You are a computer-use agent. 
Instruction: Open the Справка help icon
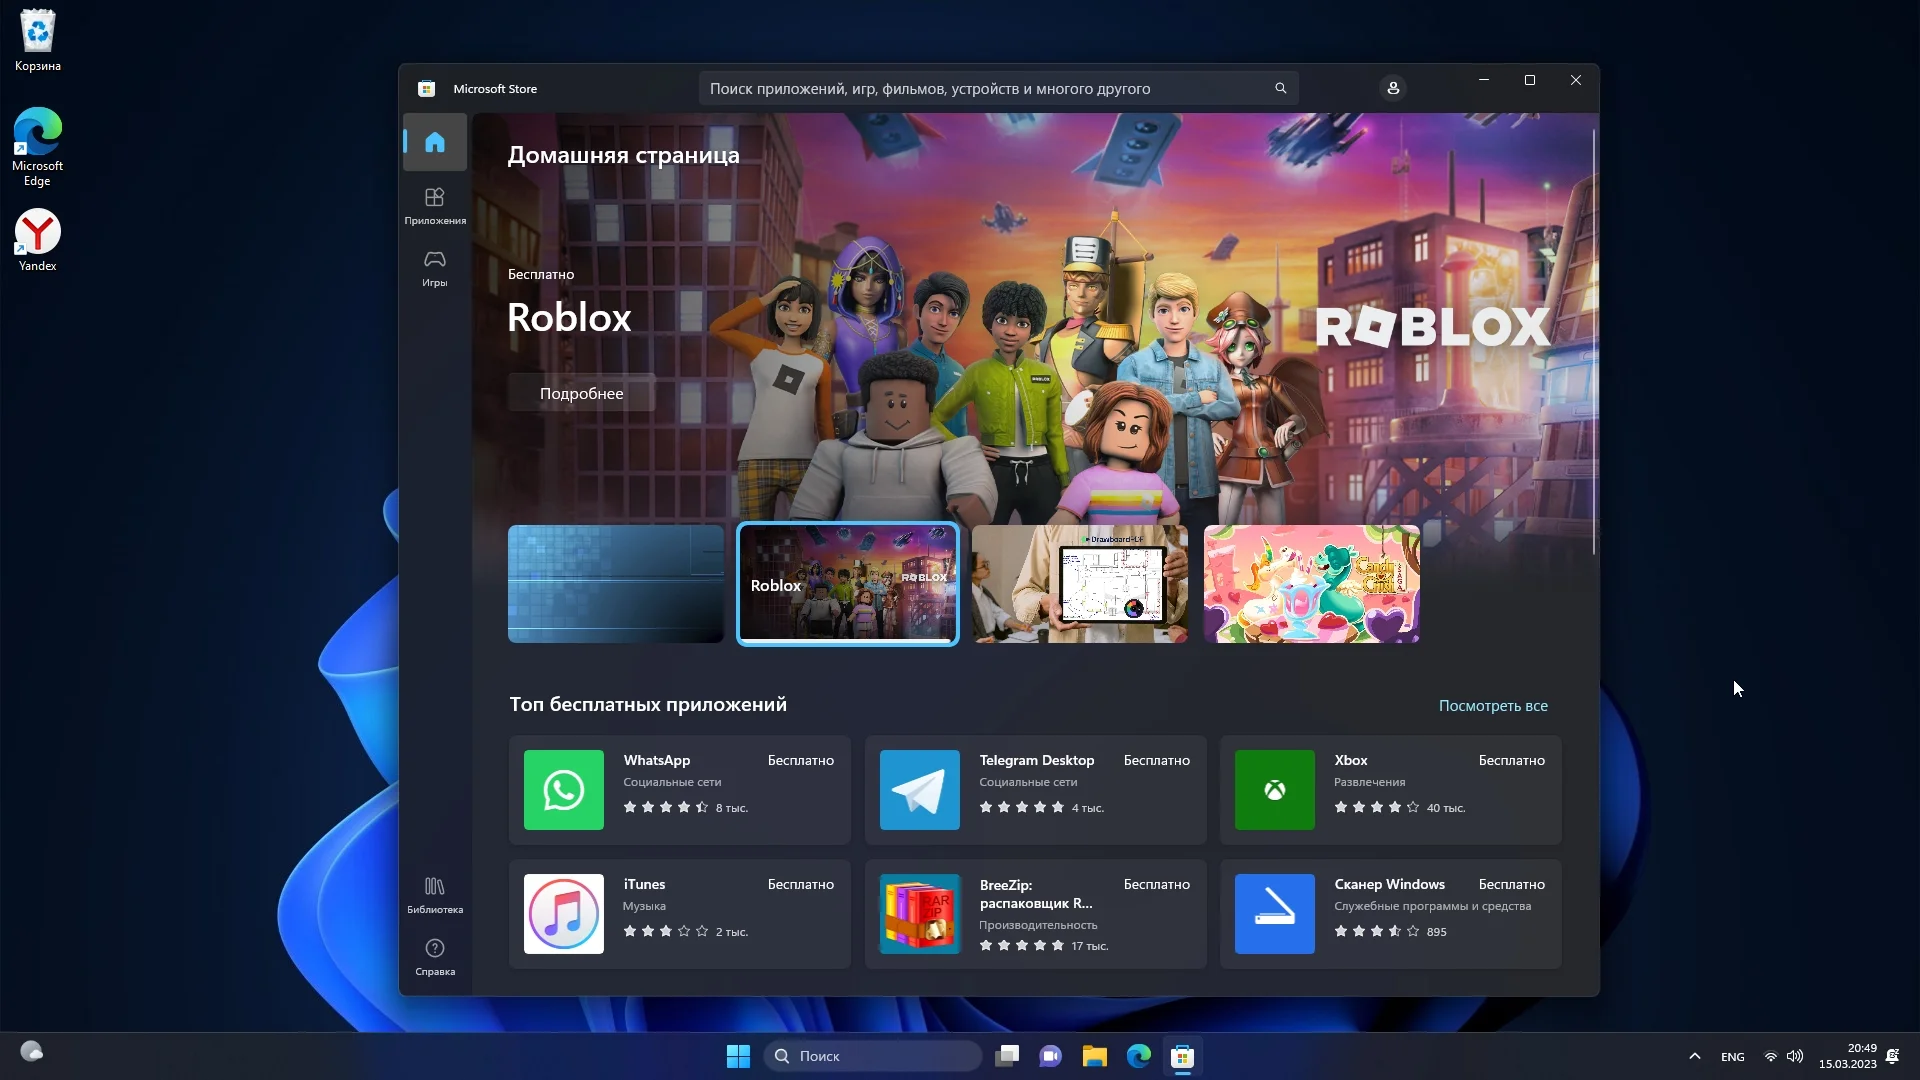(x=434, y=956)
